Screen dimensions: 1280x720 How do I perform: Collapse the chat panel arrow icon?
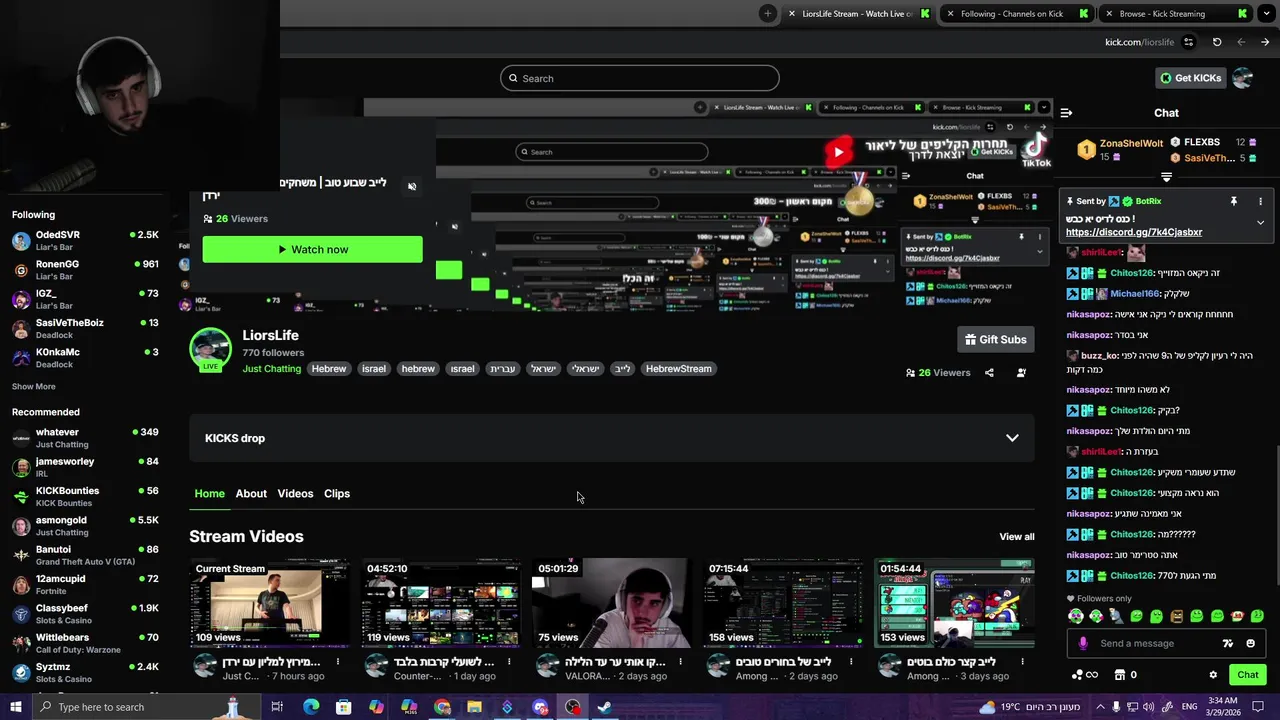pyautogui.click(x=1066, y=113)
